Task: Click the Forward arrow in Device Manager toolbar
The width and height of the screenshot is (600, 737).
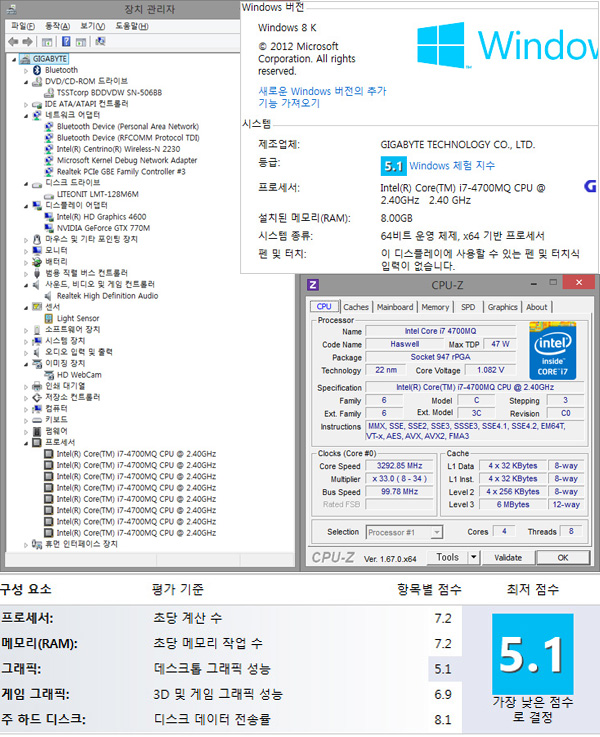Action: pos(28,42)
